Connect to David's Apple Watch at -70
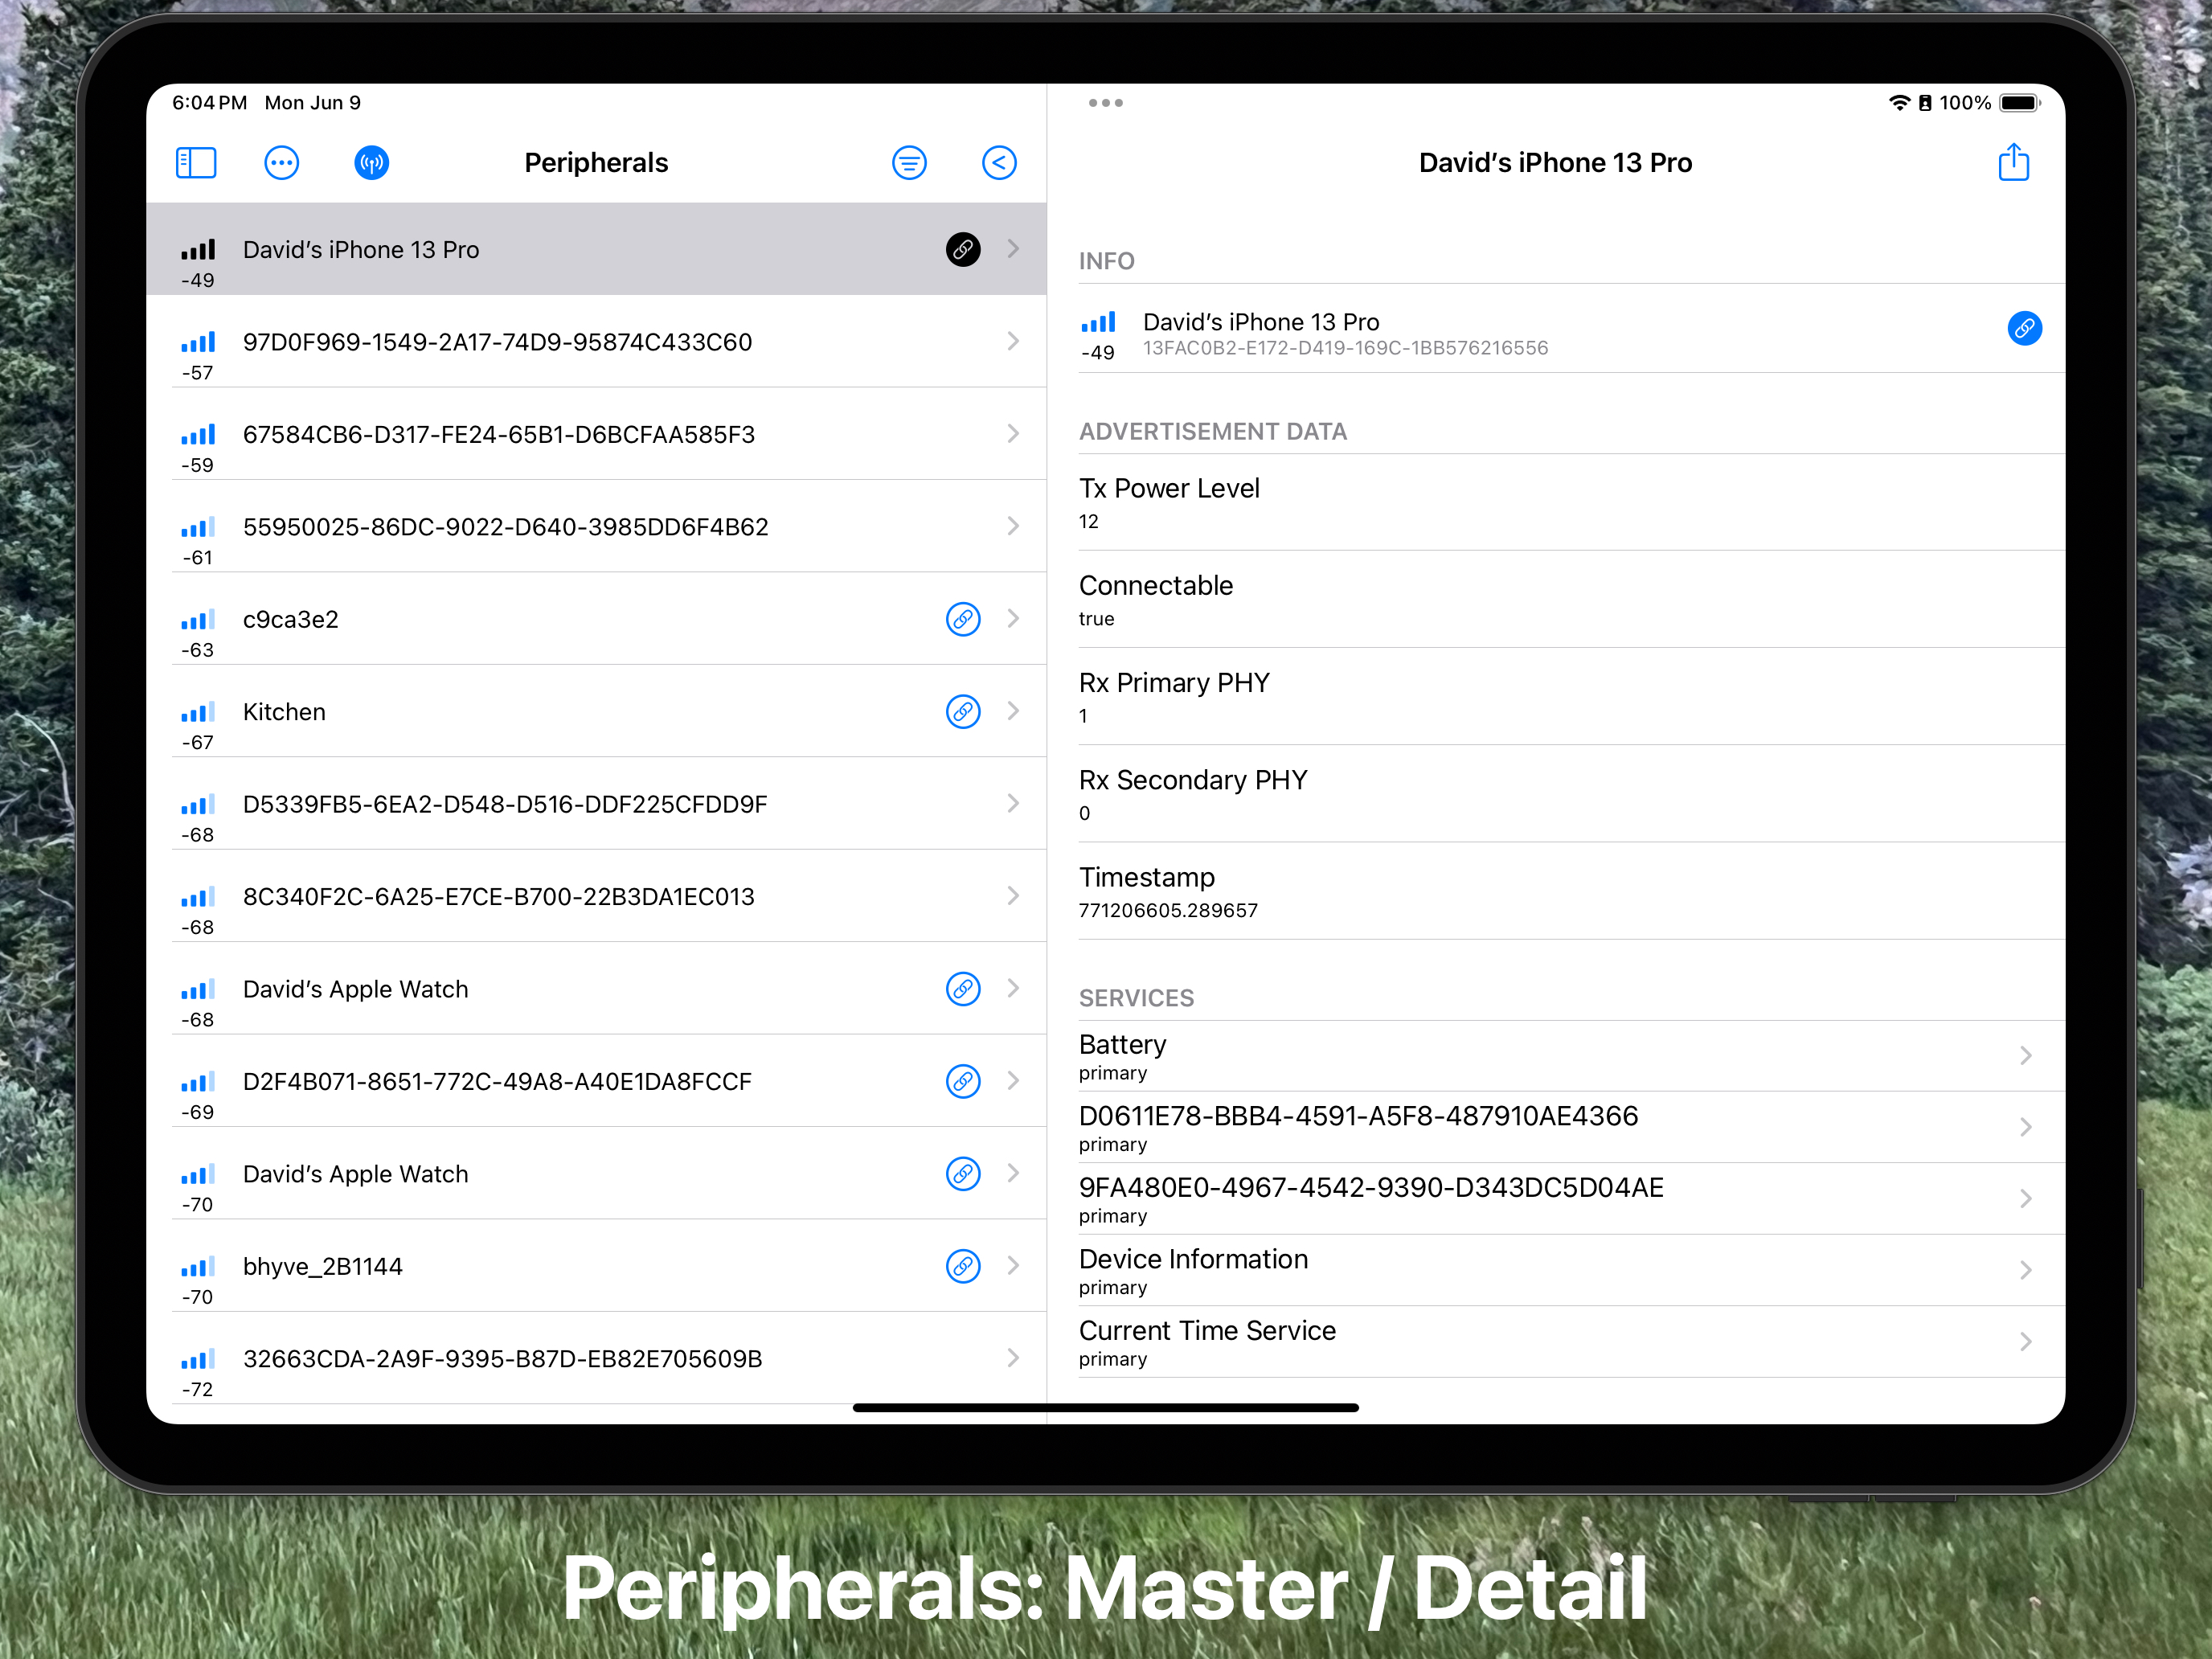Image resolution: width=2212 pixels, height=1659 pixels. (963, 1174)
